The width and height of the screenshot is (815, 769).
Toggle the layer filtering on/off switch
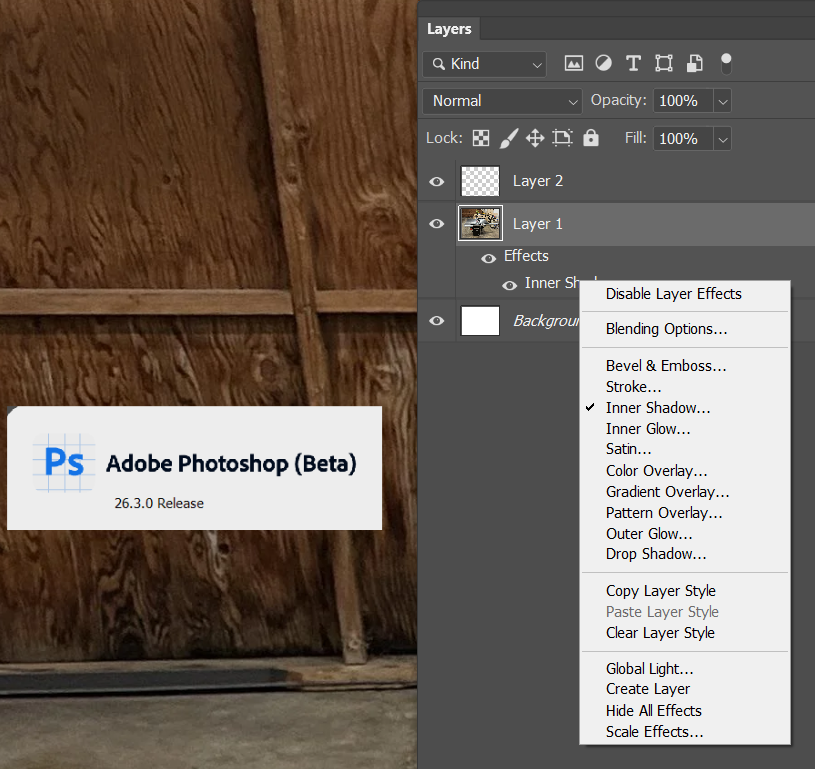[x=726, y=63]
